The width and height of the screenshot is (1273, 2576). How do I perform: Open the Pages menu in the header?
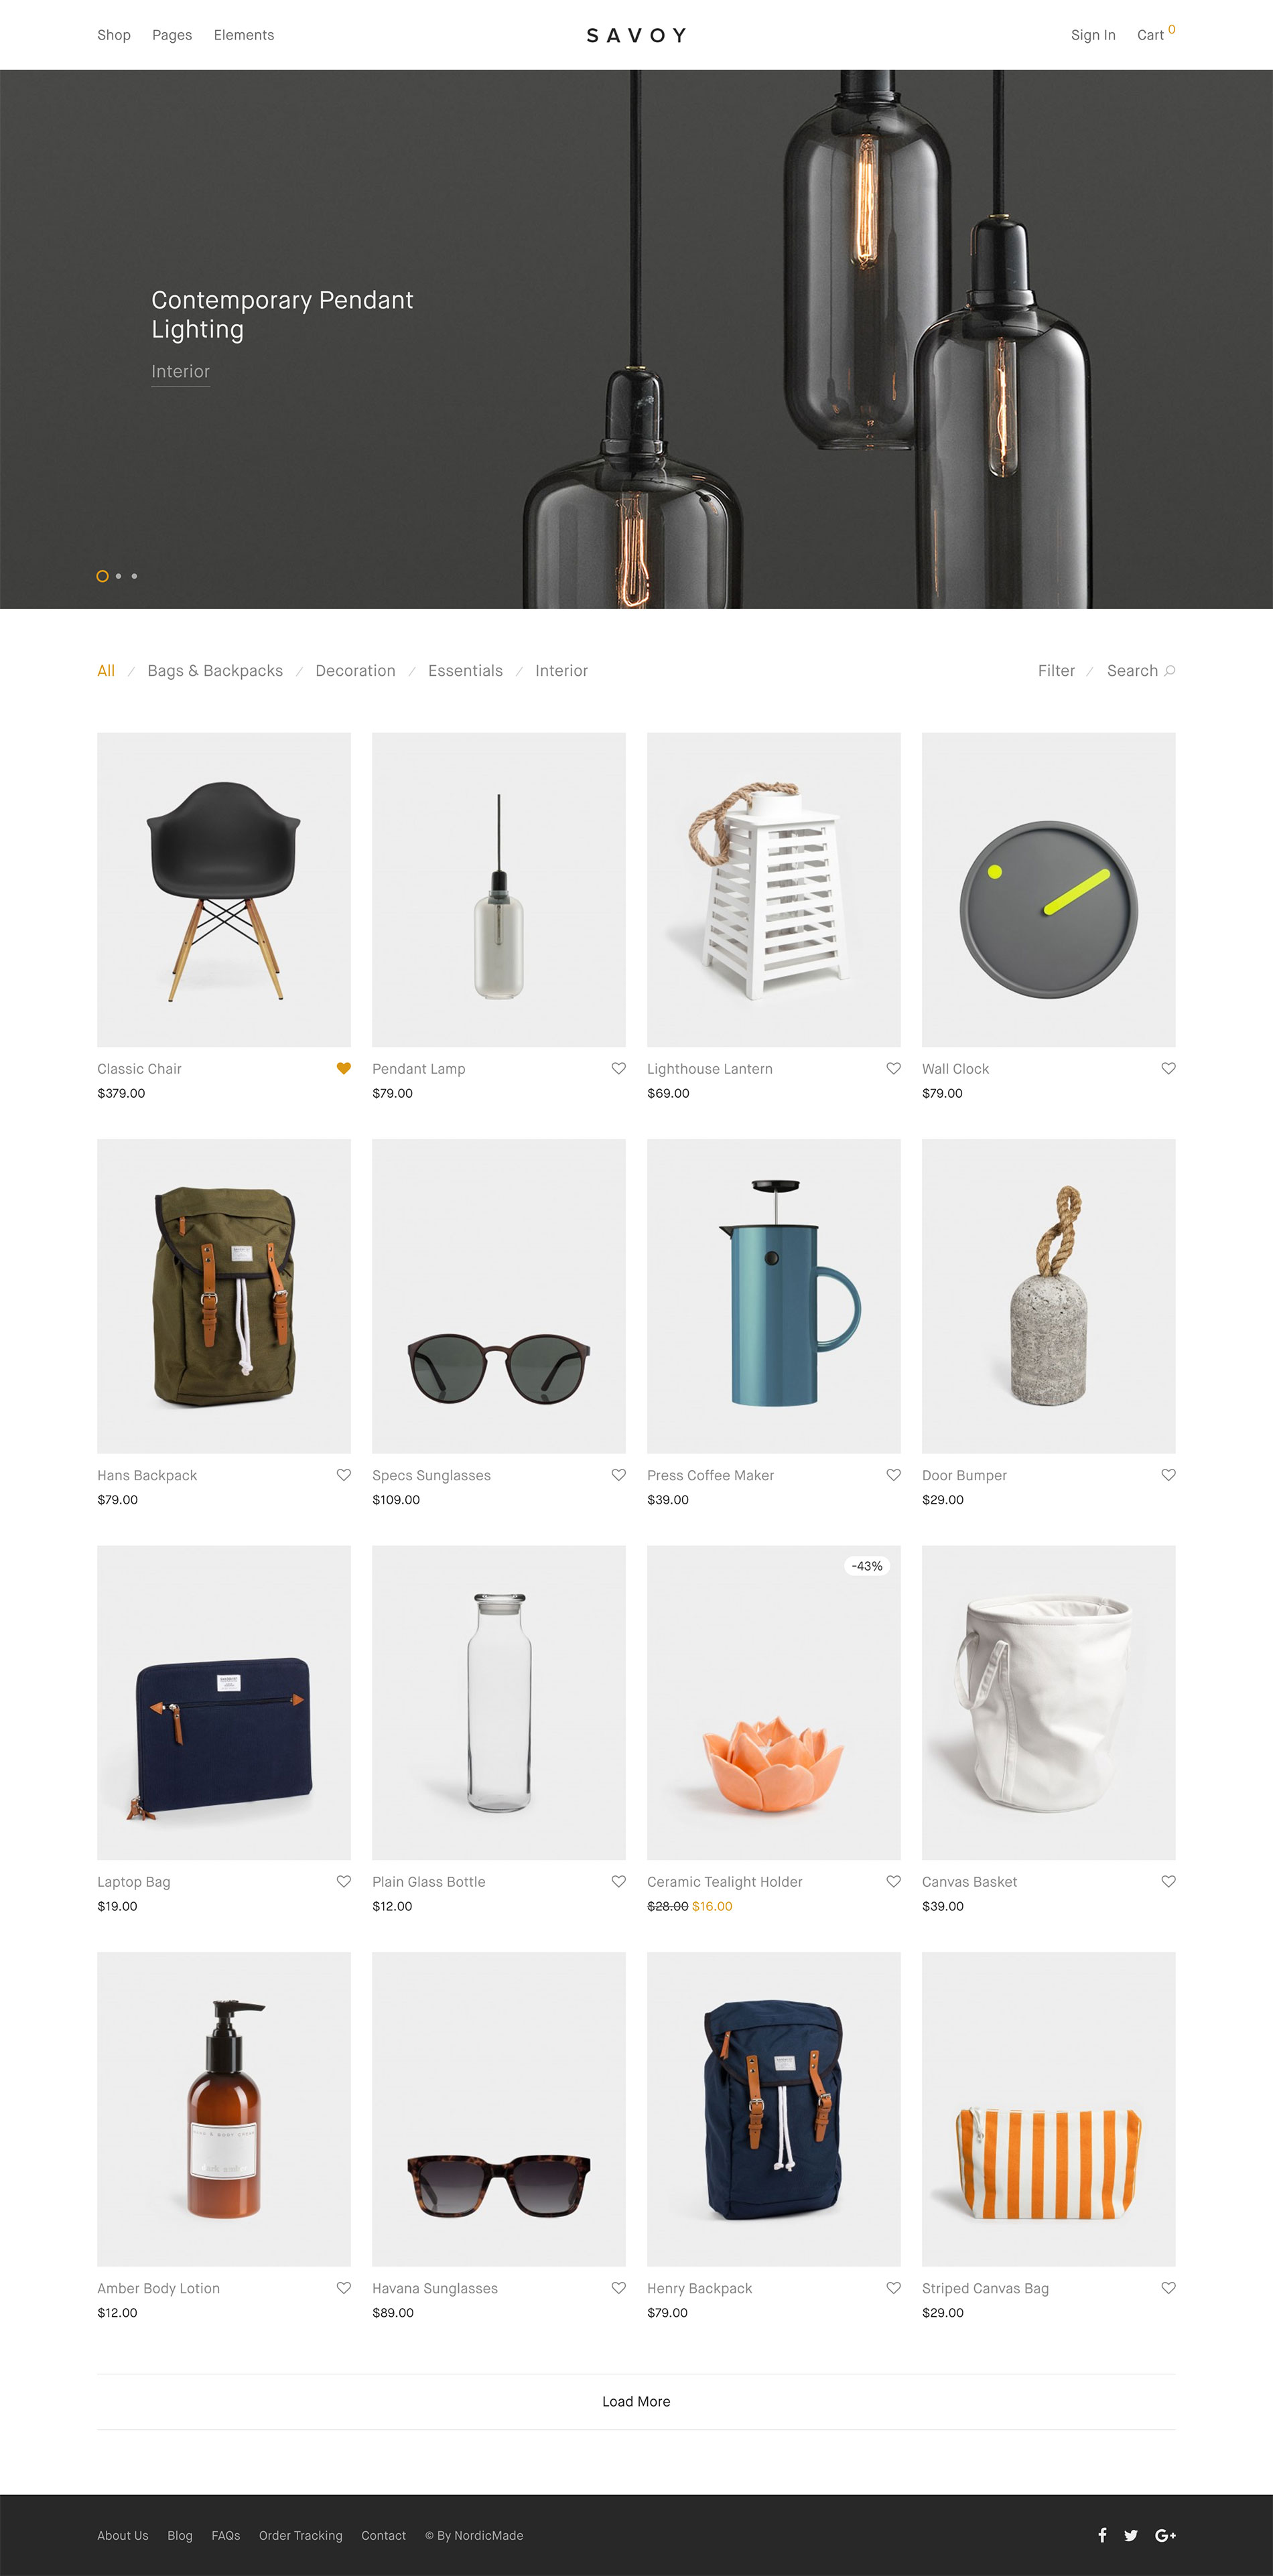pos(172,35)
